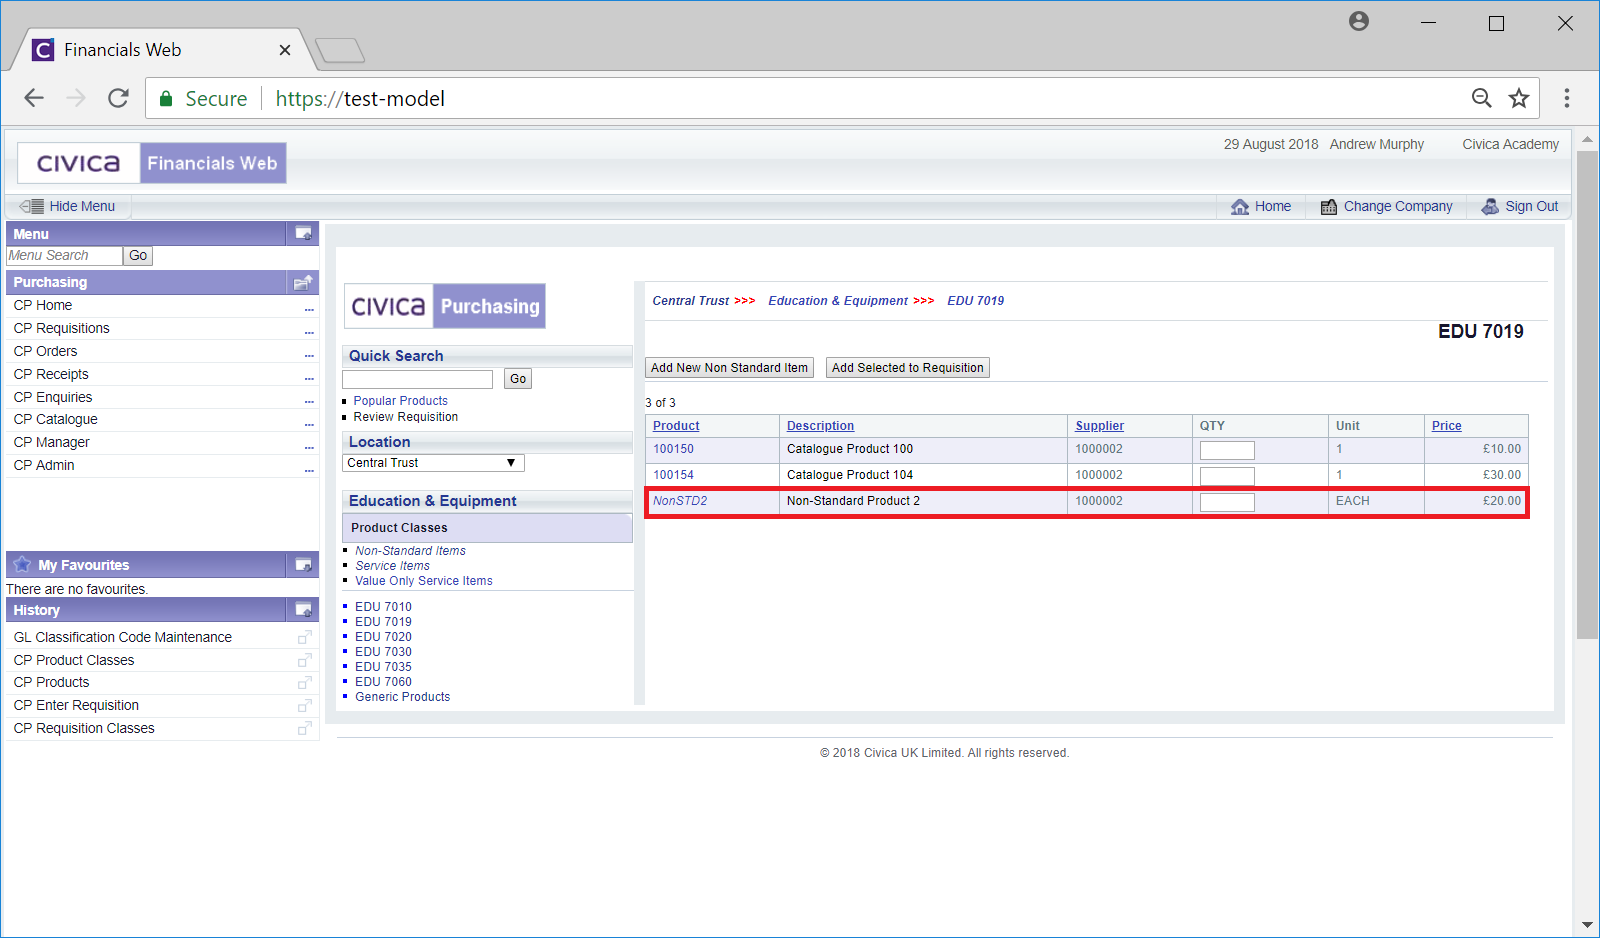
Task: Click the Change Company building icon
Action: click(x=1329, y=207)
